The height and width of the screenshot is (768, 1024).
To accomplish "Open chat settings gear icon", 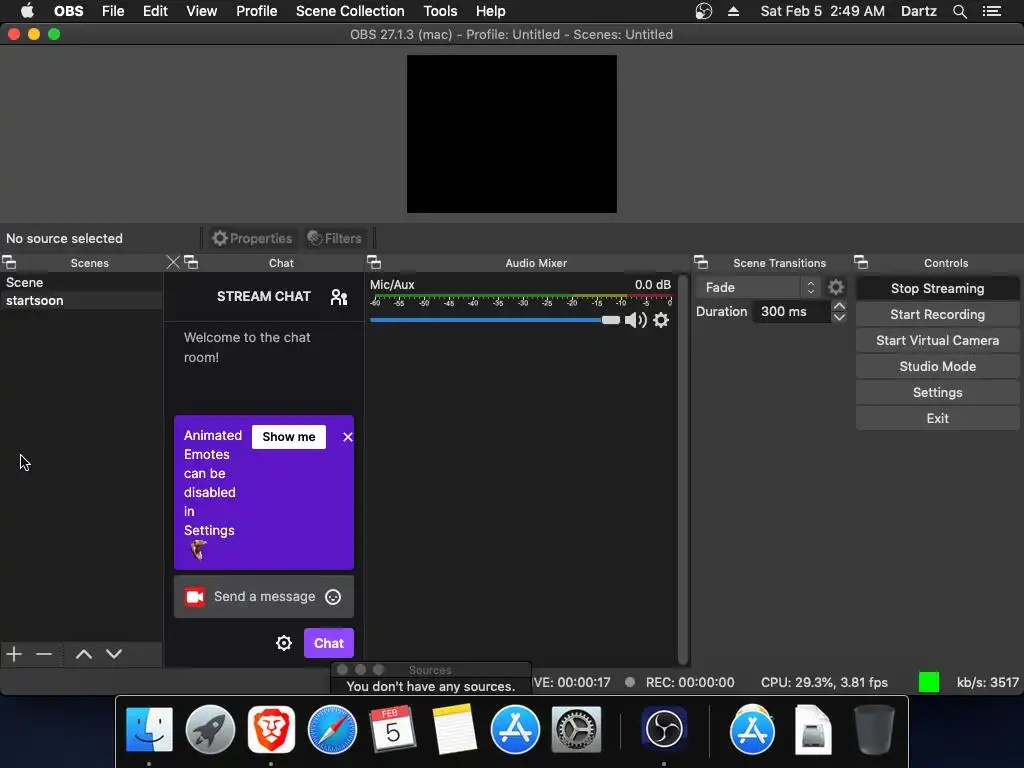I will (x=283, y=643).
